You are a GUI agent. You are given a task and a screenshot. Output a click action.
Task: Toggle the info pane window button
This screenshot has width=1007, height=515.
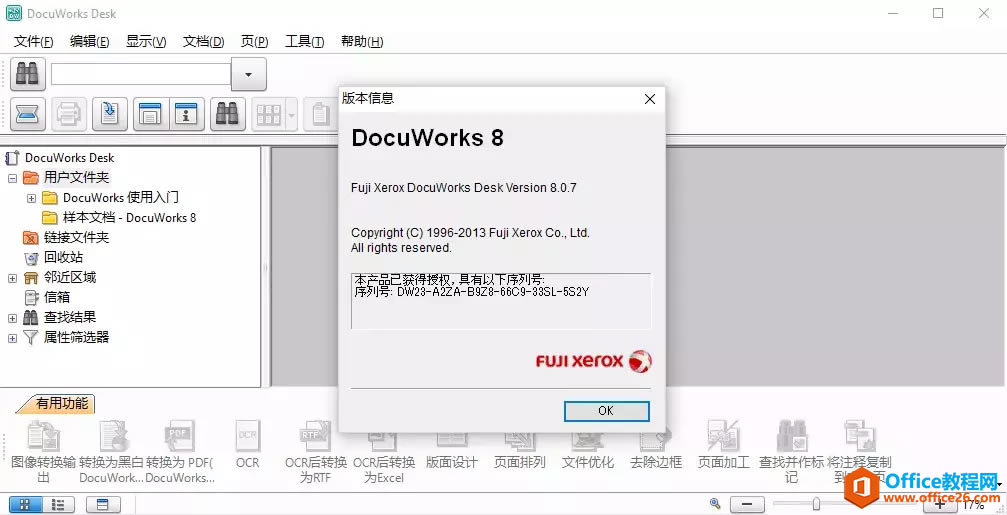point(187,114)
